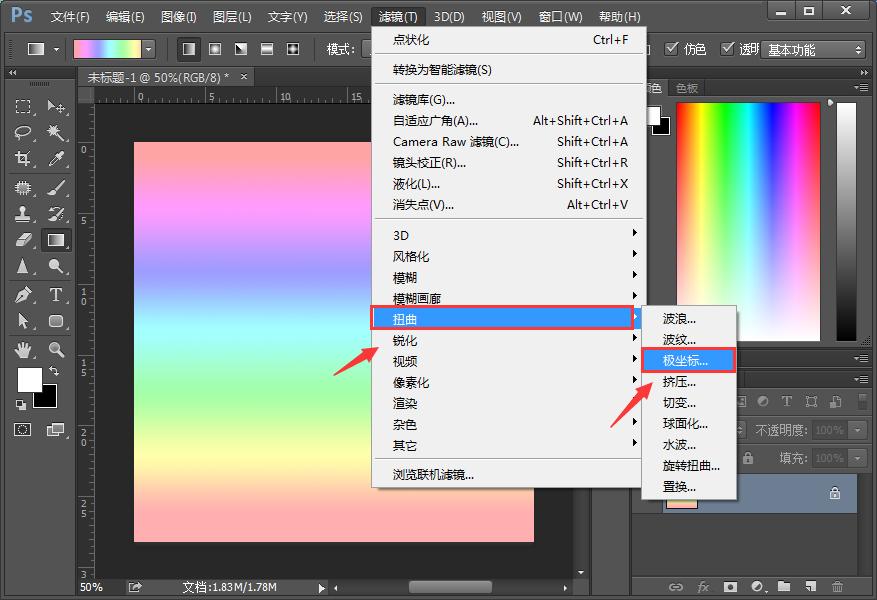Open the 基本功能 workspace dropdown
Image resolution: width=877 pixels, height=600 pixels.
pos(814,49)
